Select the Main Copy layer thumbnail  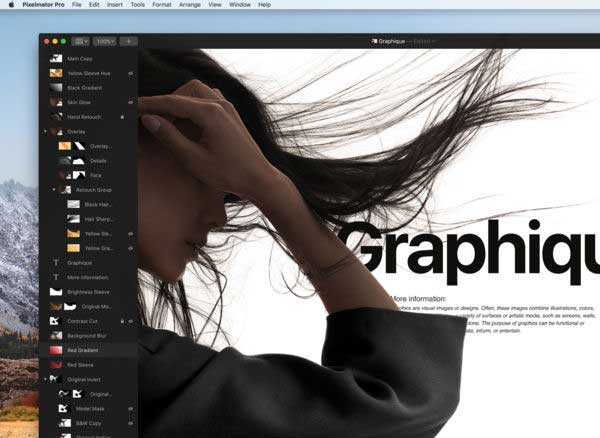[x=56, y=59]
